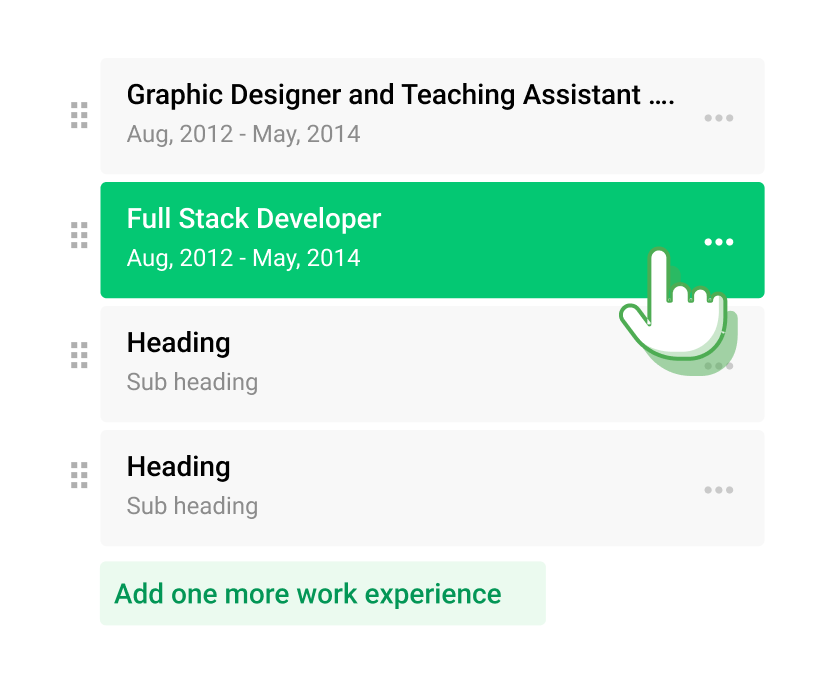The width and height of the screenshot is (826, 674).
Task: Select the date range under Full Stack Developer
Action: tap(243, 258)
